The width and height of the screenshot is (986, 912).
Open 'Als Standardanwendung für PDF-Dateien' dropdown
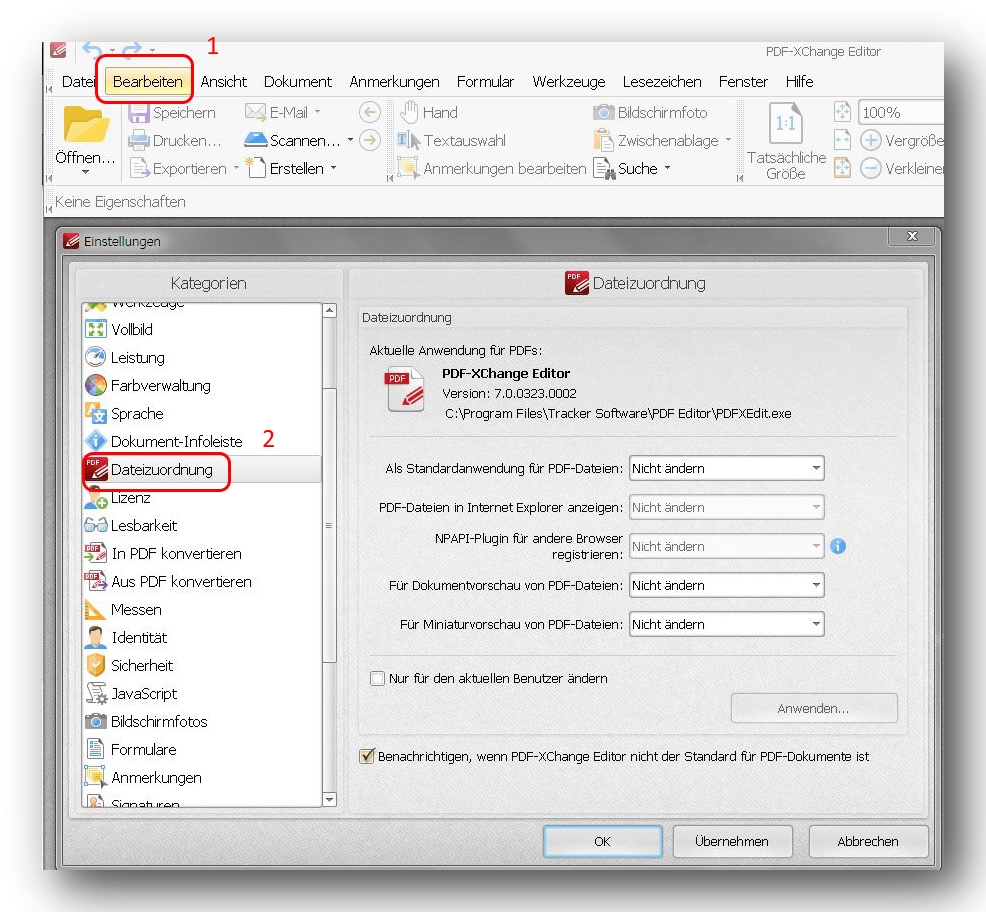(726, 468)
